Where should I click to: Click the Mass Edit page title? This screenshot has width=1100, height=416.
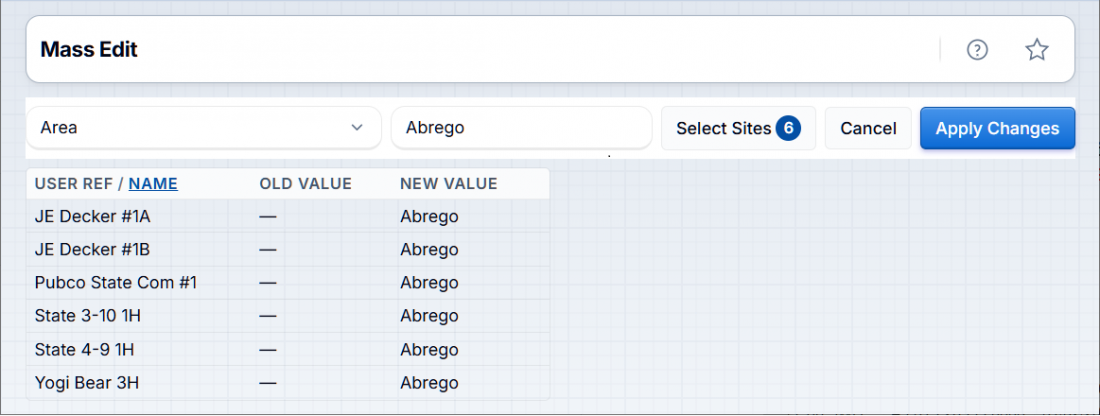[89, 50]
